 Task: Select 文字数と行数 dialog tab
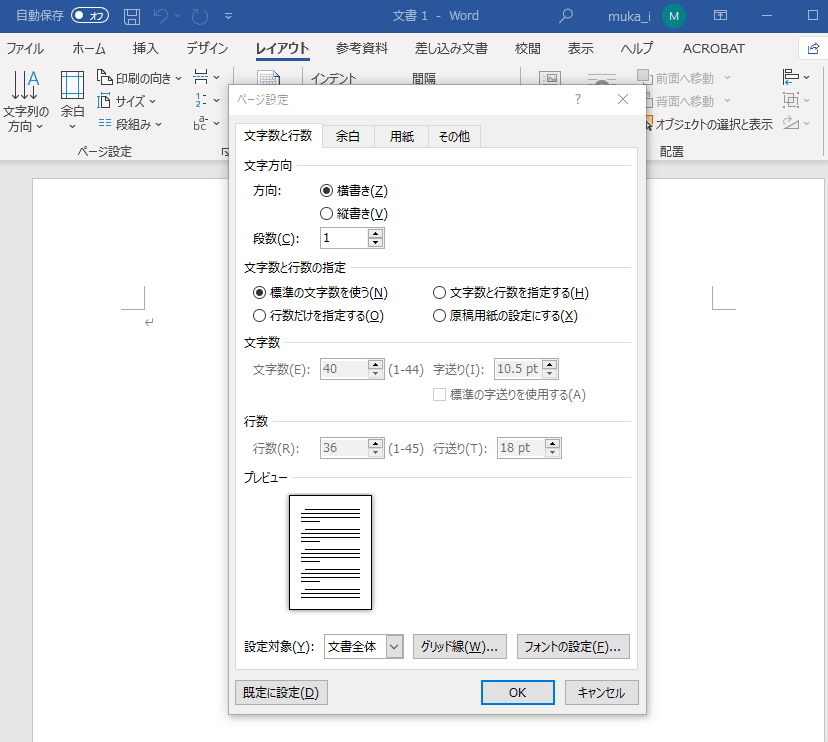[x=278, y=136]
